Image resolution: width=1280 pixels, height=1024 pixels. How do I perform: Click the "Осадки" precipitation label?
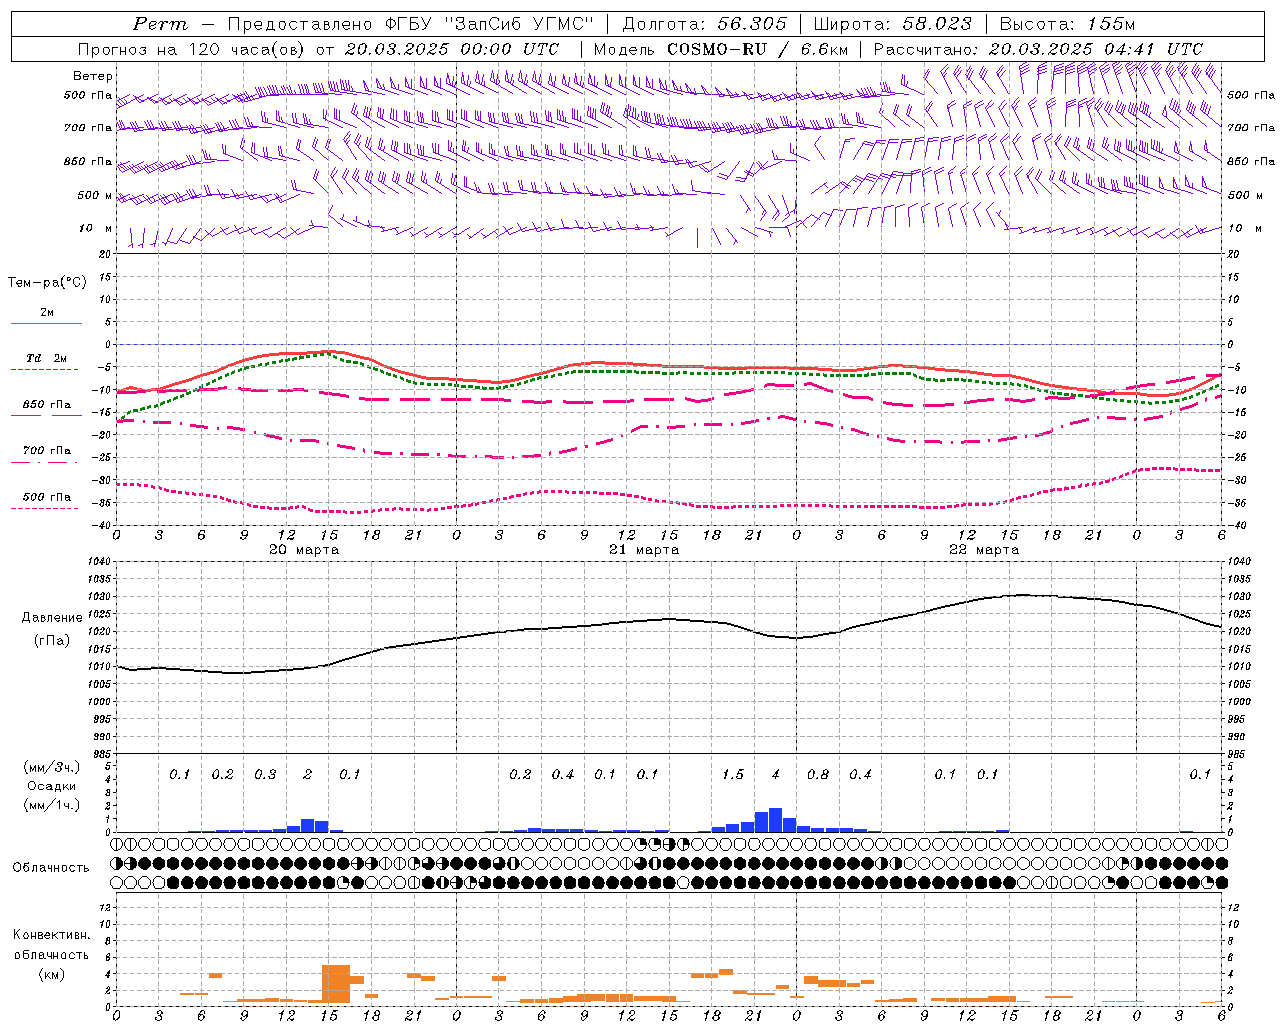point(51,786)
